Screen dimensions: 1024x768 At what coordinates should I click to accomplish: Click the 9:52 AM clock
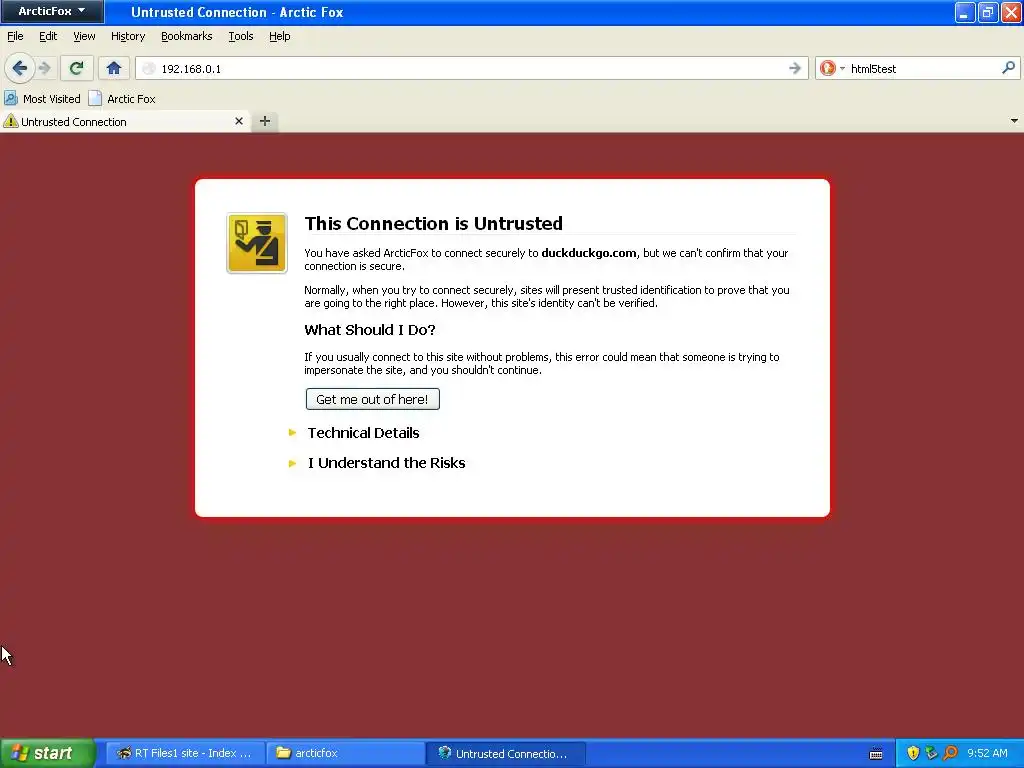click(987, 753)
